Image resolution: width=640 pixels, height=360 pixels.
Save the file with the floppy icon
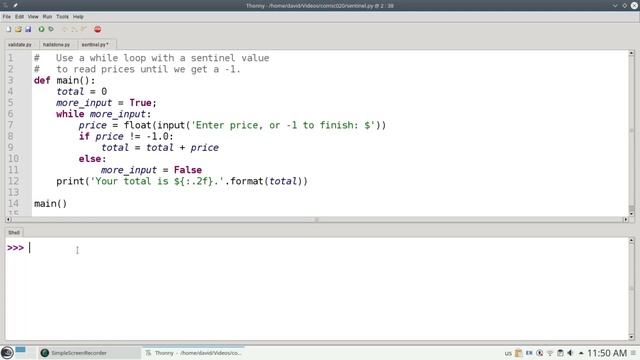pos(28,29)
